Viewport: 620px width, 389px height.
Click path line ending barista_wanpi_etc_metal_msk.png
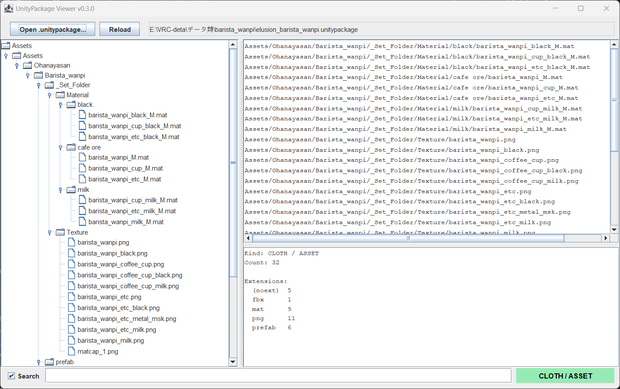407,212
